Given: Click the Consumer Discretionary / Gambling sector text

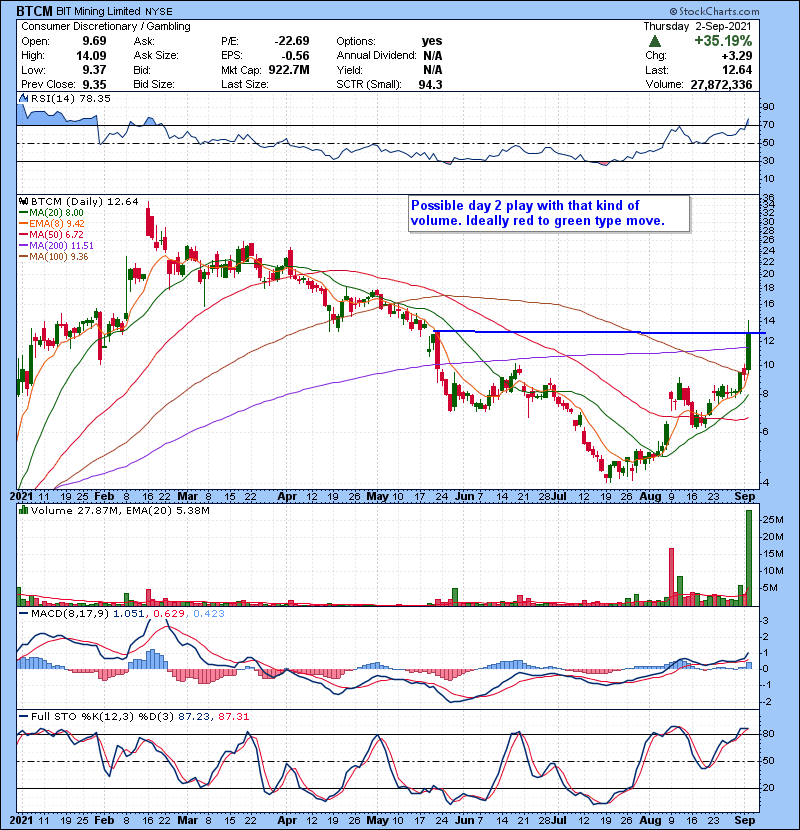Looking at the screenshot, I should [x=106, y=26].
